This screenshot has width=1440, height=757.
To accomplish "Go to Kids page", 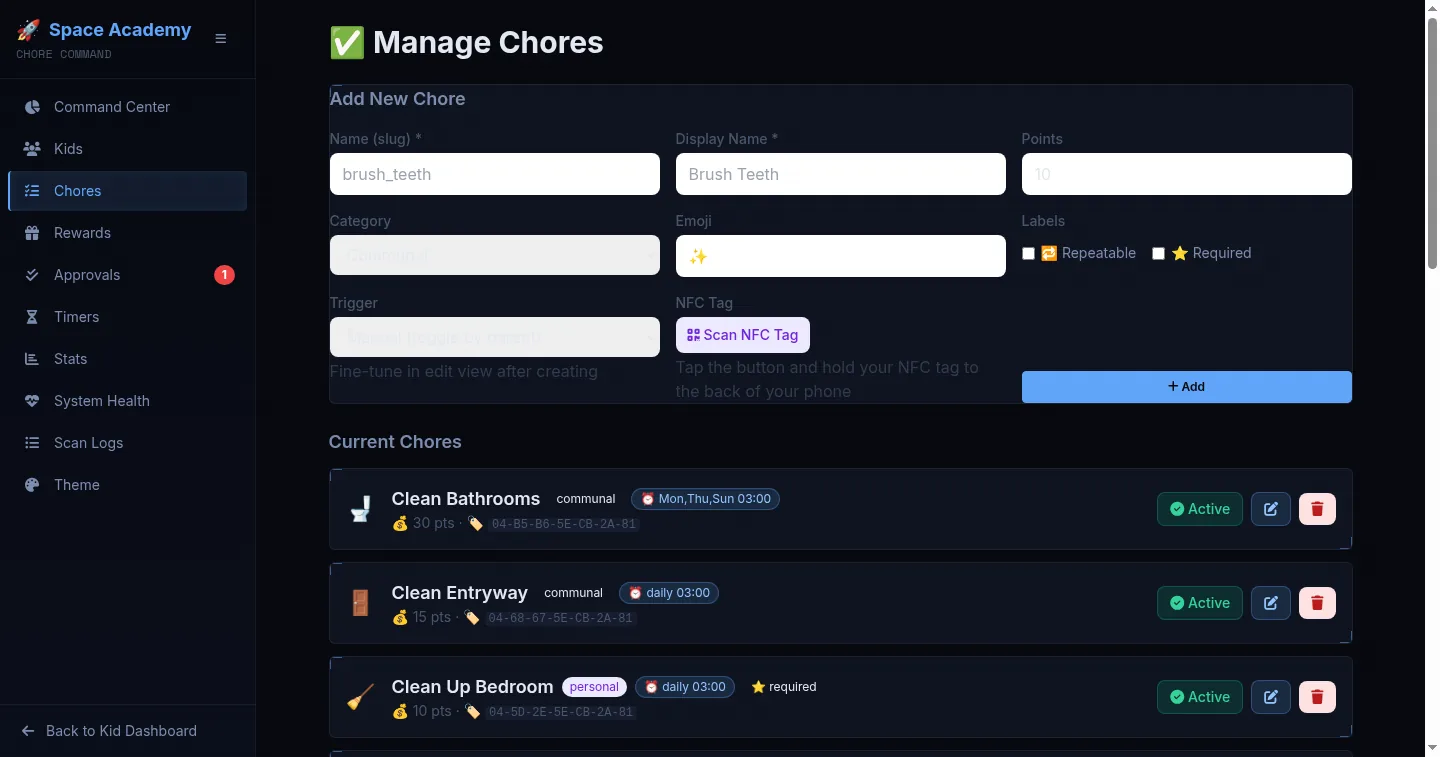I will tap(127, 149).
